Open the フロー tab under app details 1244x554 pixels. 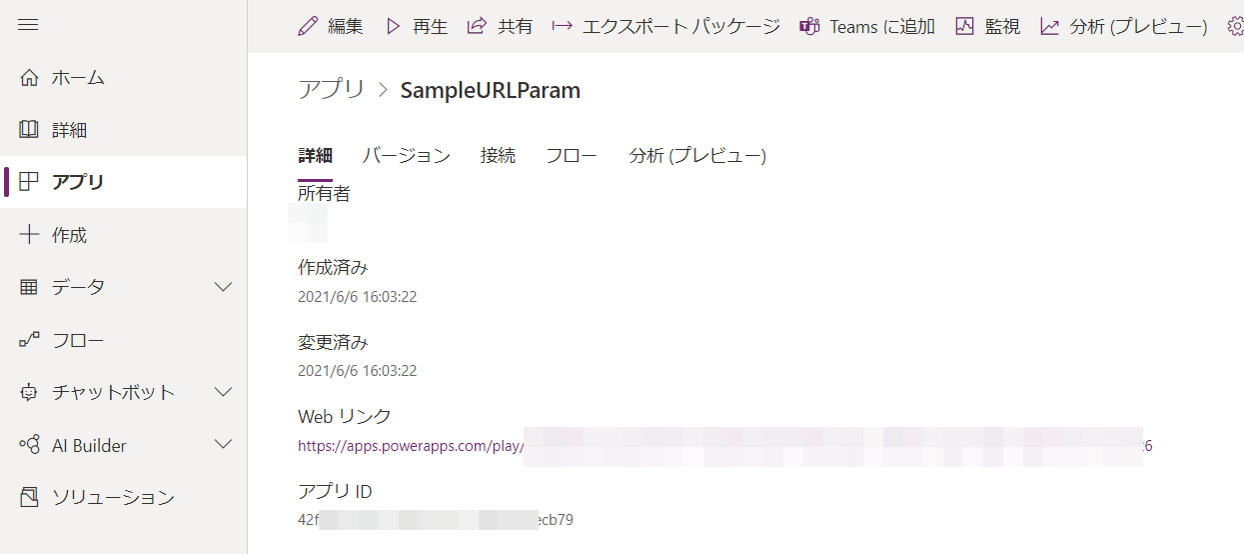pos(572,156)
